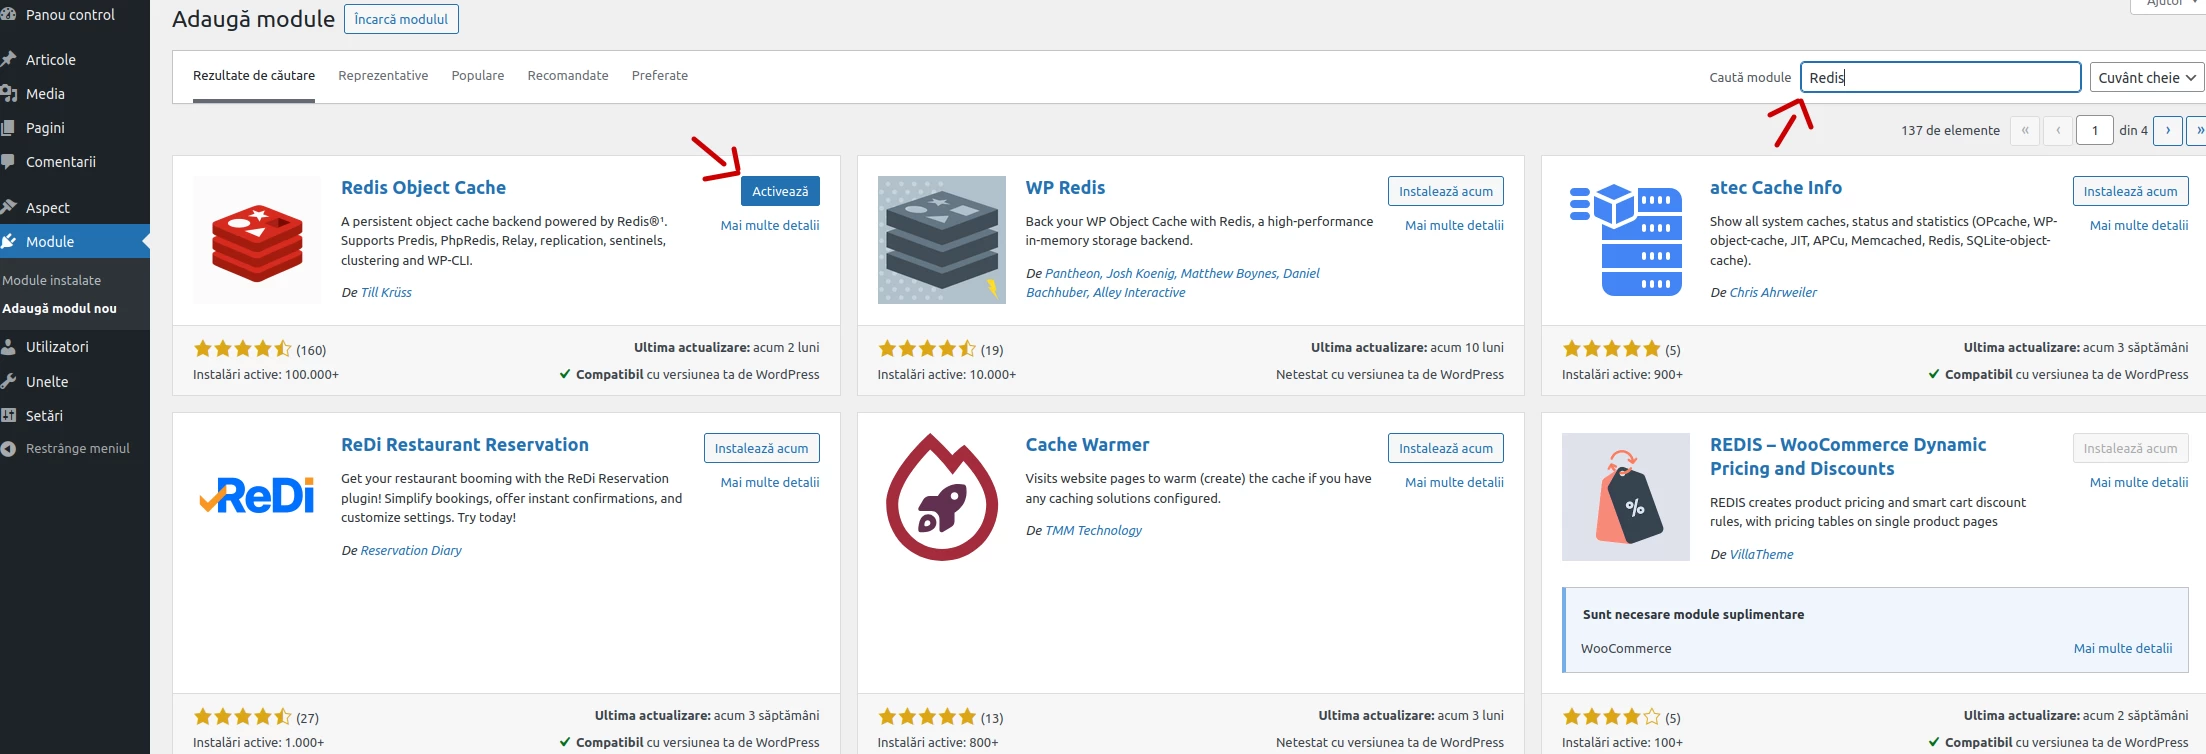The image size is (2206, 754).
Task: Switch to the Populare tab
Action: (477, 76)
